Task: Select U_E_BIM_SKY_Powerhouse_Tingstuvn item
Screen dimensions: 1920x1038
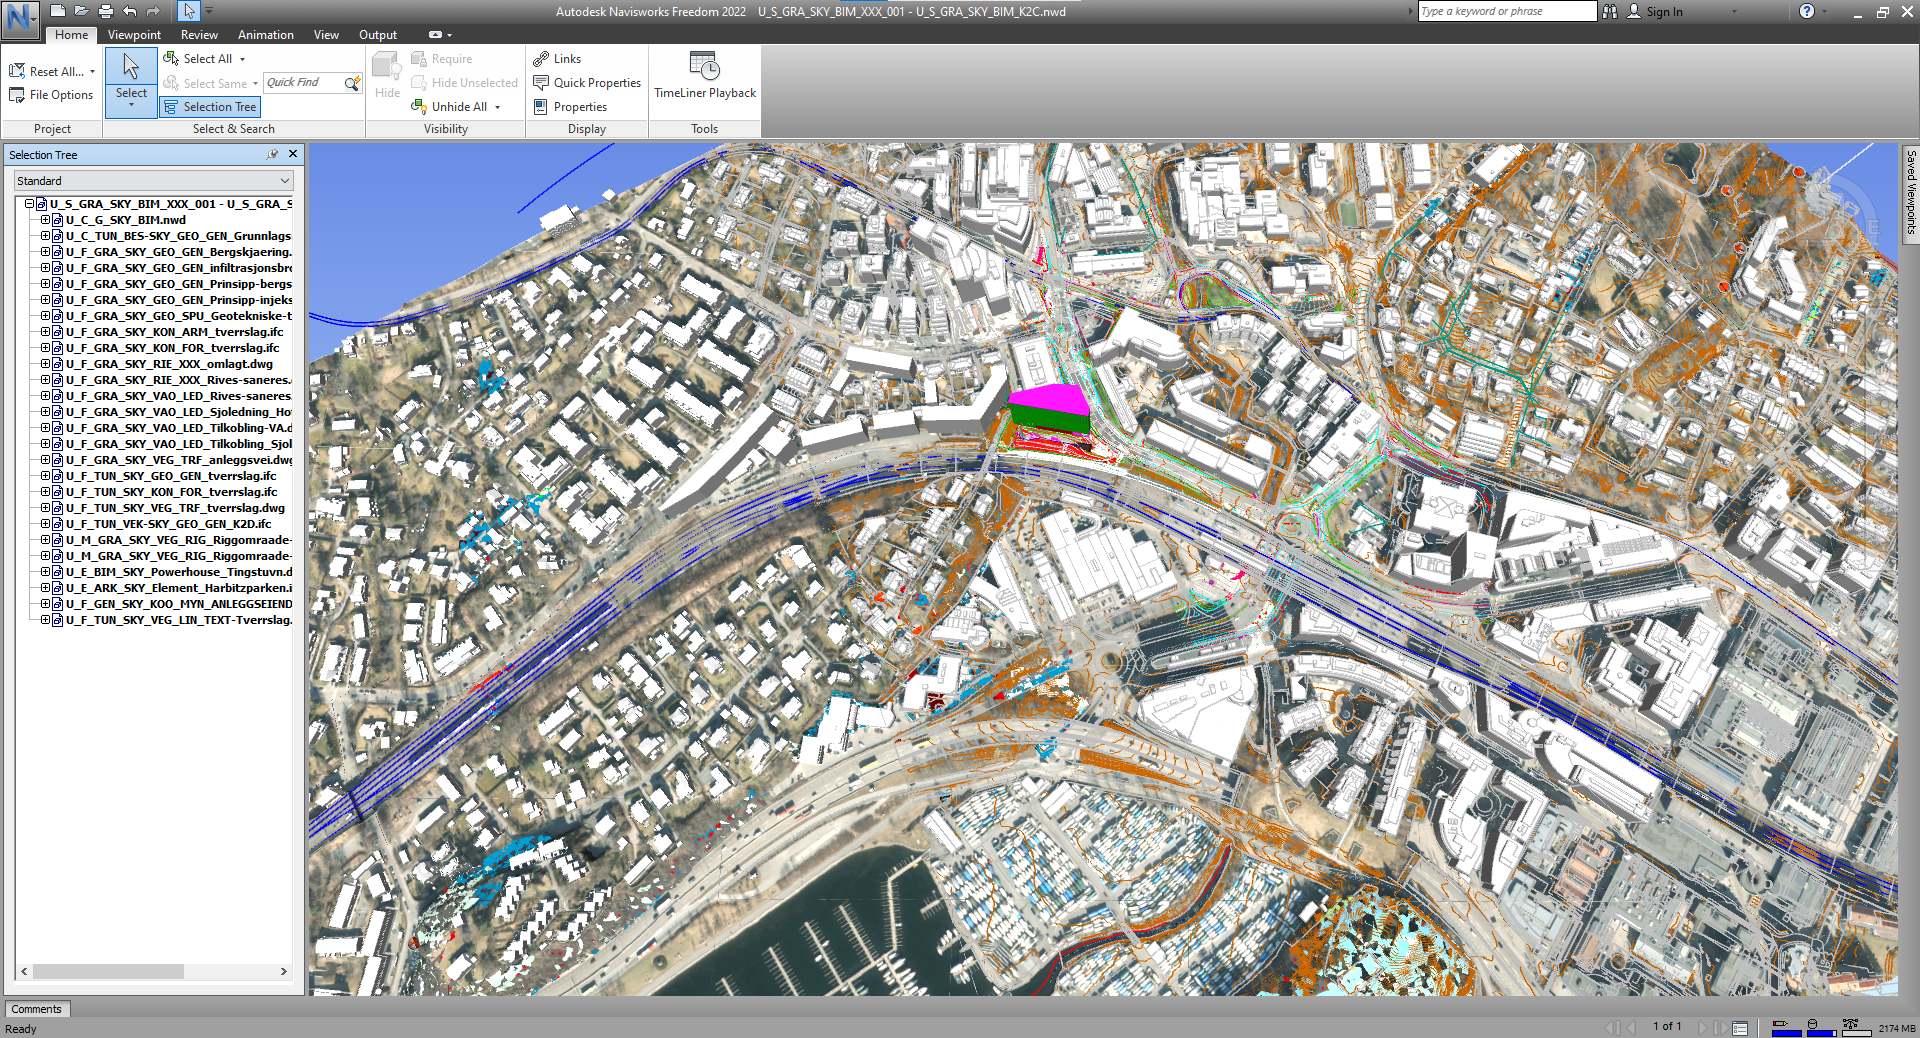Action: [179, 572]
